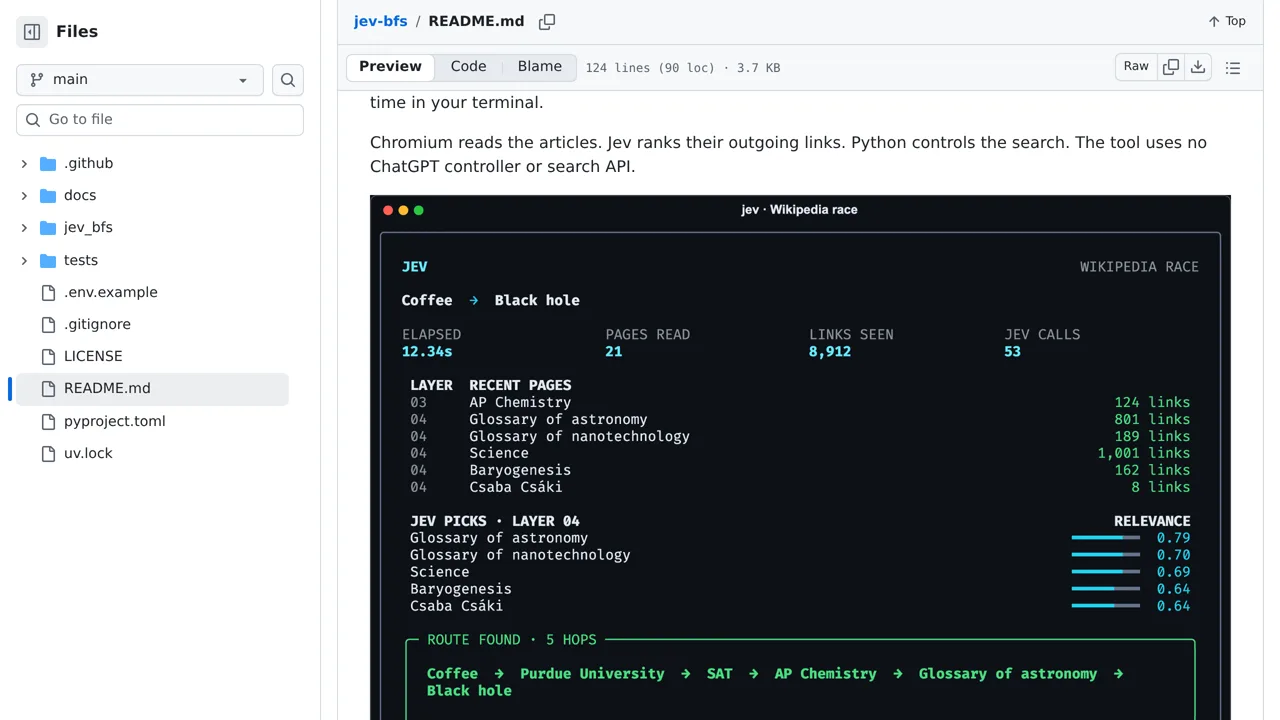Expand the docs folder chevron
The height and width of the screenshot is (720, 1280).
point(24,195)
